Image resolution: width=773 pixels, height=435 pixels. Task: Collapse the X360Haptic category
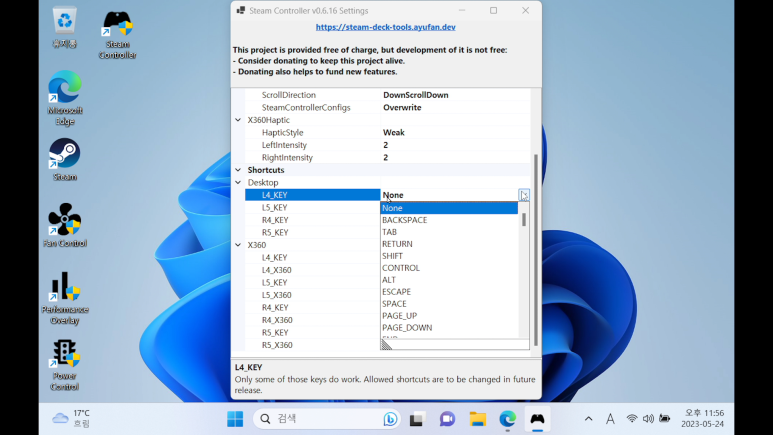click(238, 120)
